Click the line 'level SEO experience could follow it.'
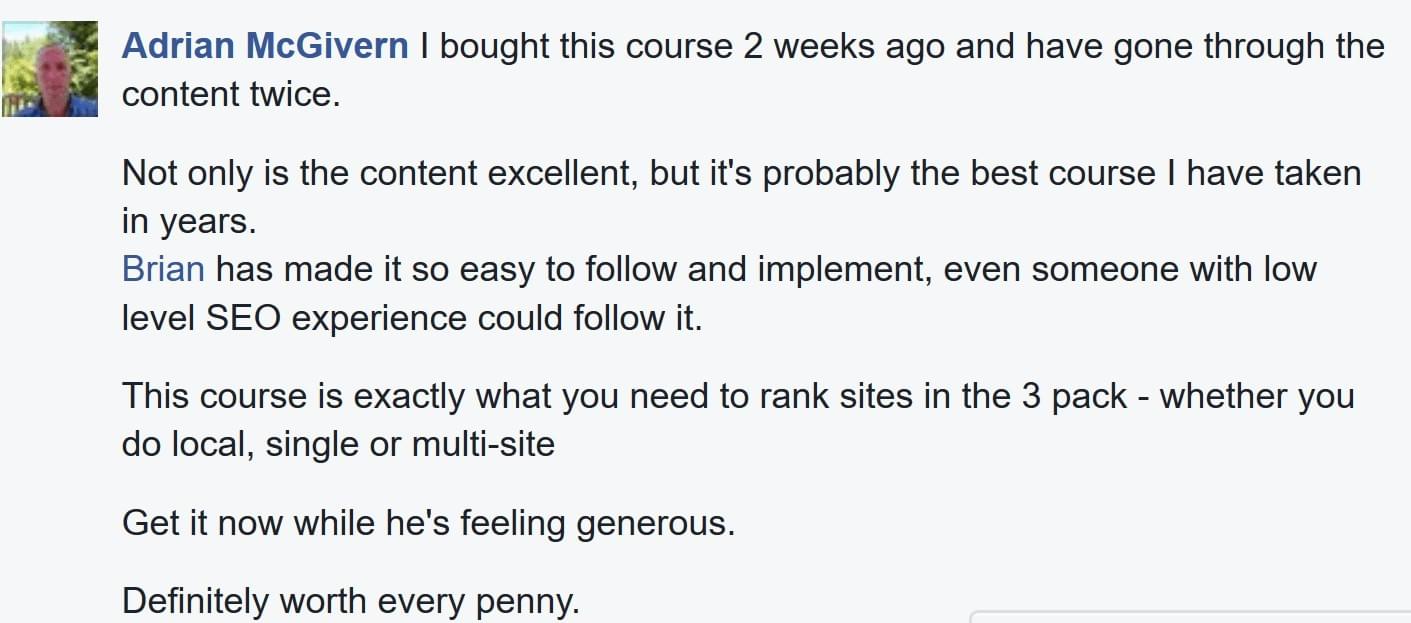This screenshot has width=1411, height=623. (x=412, y=318)
